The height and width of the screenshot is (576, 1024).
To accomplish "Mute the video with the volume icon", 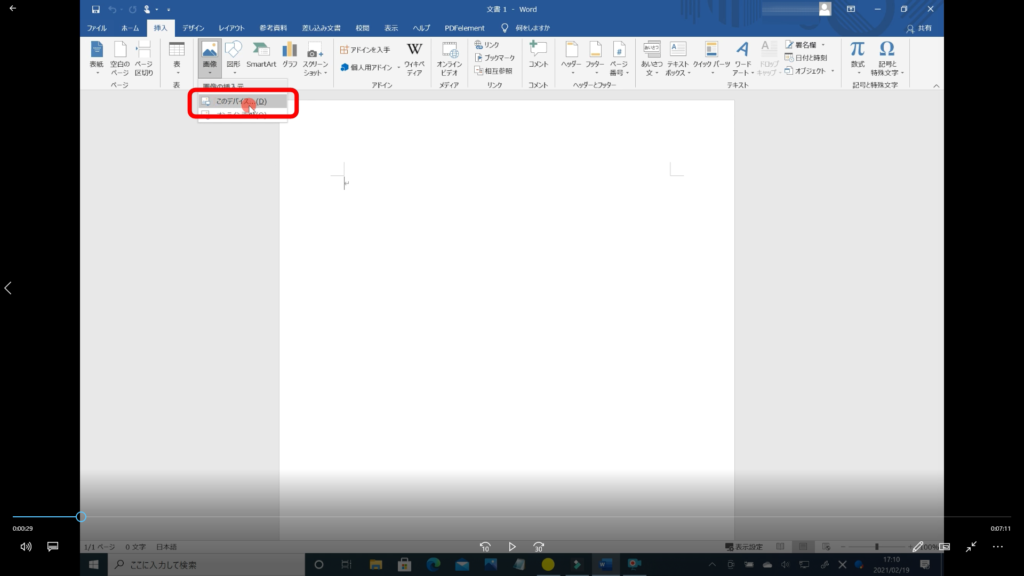I will point(26,547).
